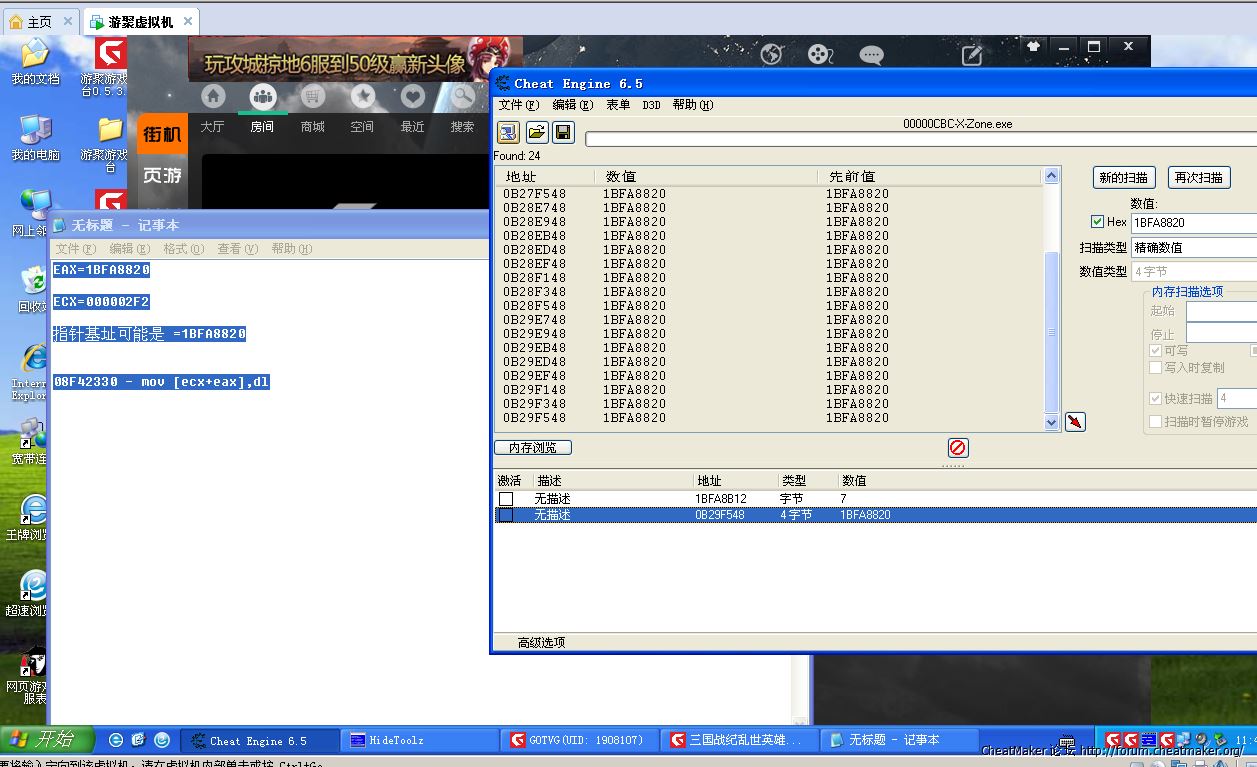This screenshot has height=767, width=1257.
Task: Click the save floppy disk icon
Action: point(563,133)
